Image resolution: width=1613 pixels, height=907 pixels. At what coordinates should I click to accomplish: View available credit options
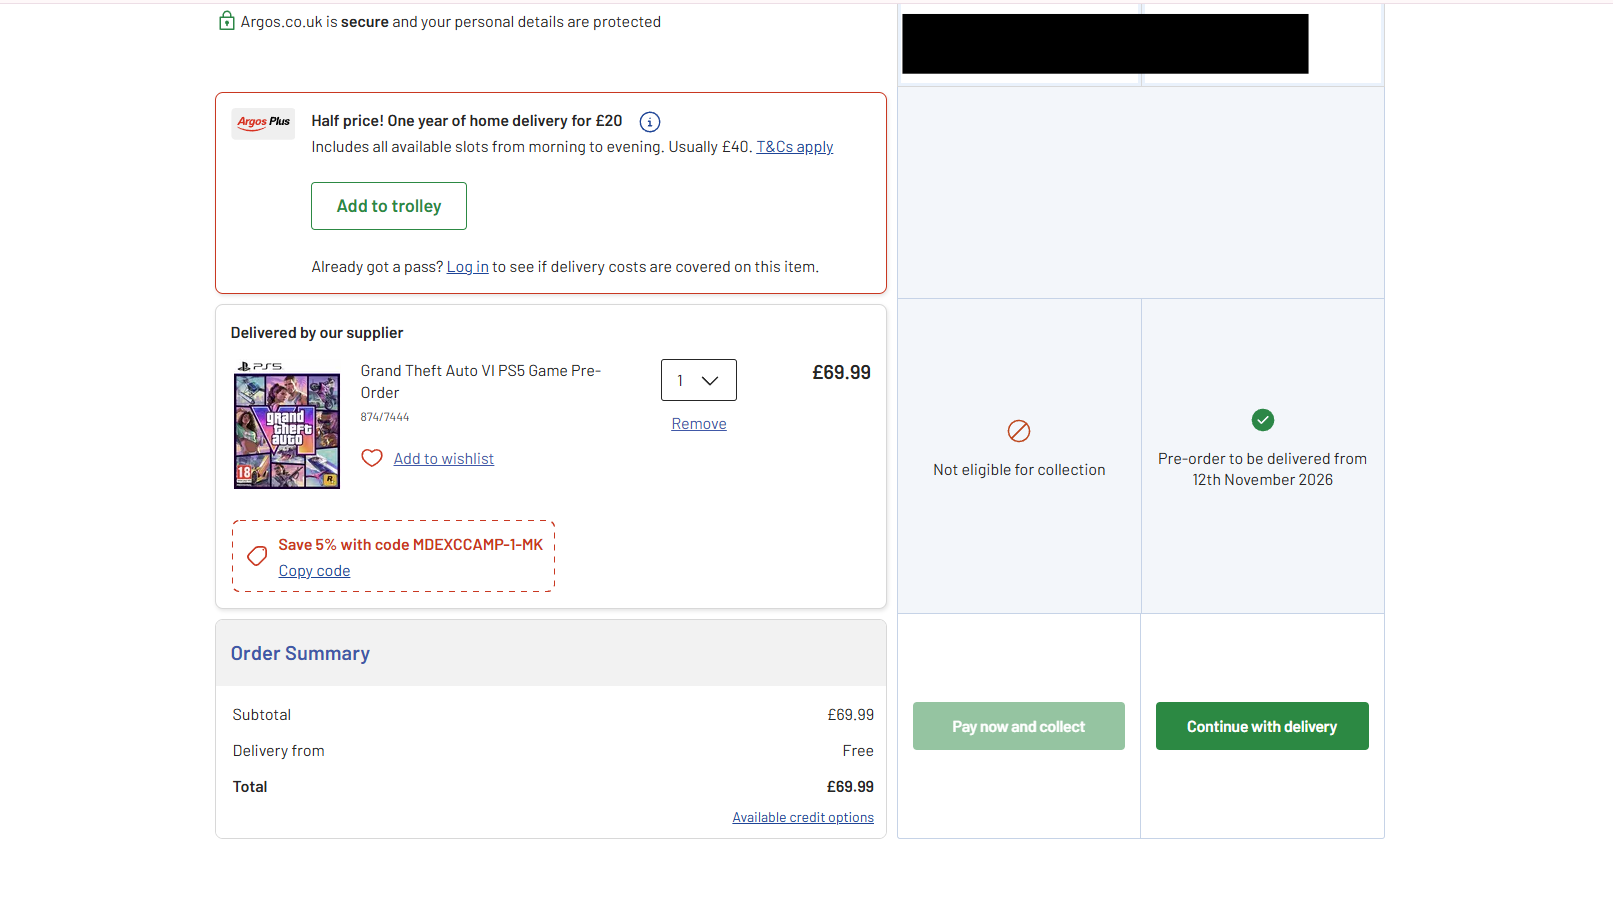click(x=803, y=818)
